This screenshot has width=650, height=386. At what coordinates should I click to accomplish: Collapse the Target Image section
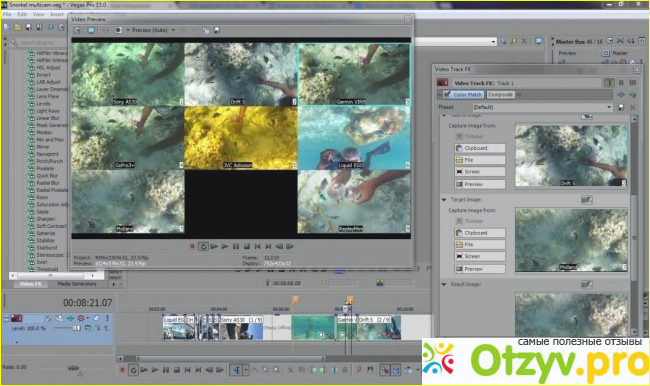444,200
